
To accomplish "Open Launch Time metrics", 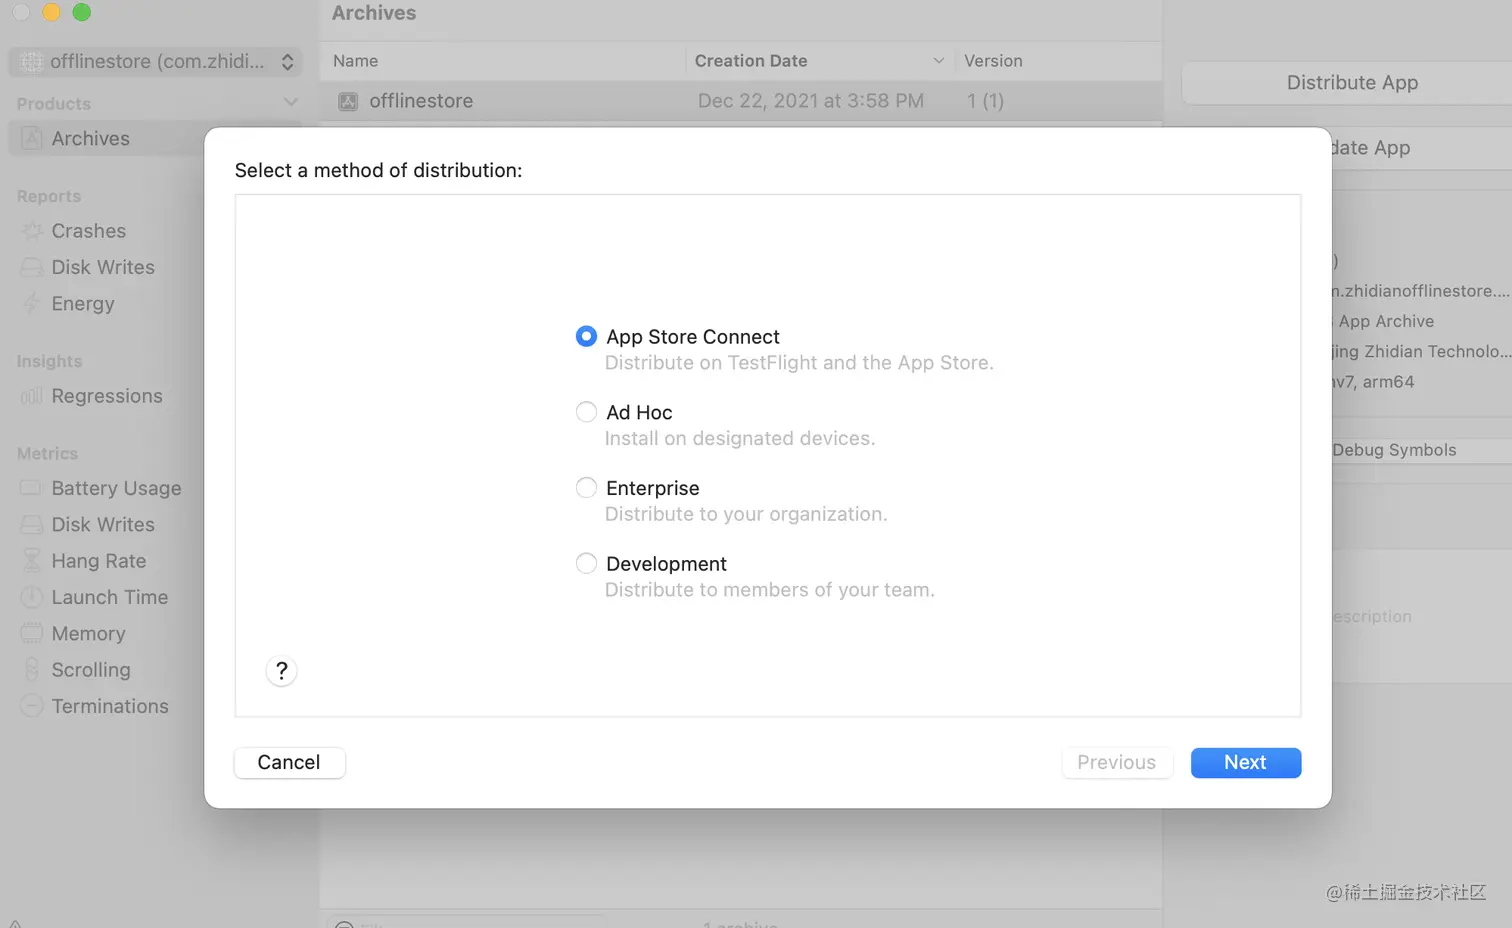I will [x=110, y=597].
